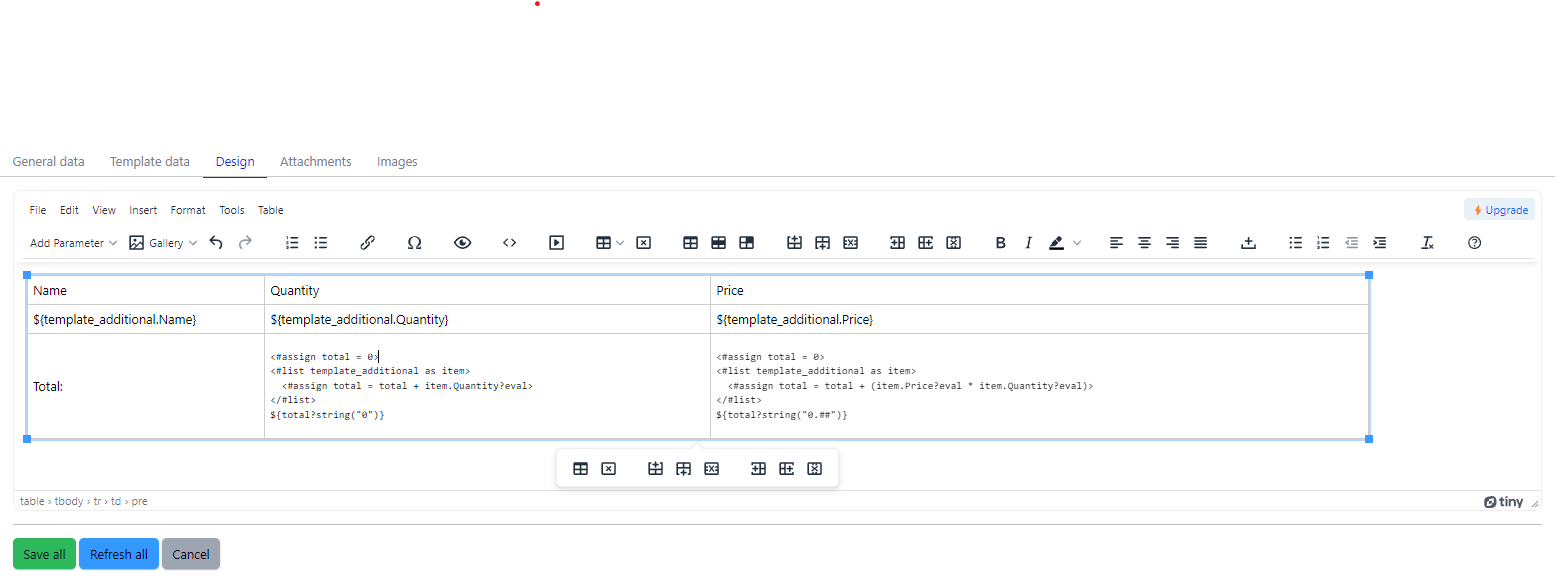Preview the document with the eye icon
The height and width of the screenshot is (579, 1560).
(462, 242)
